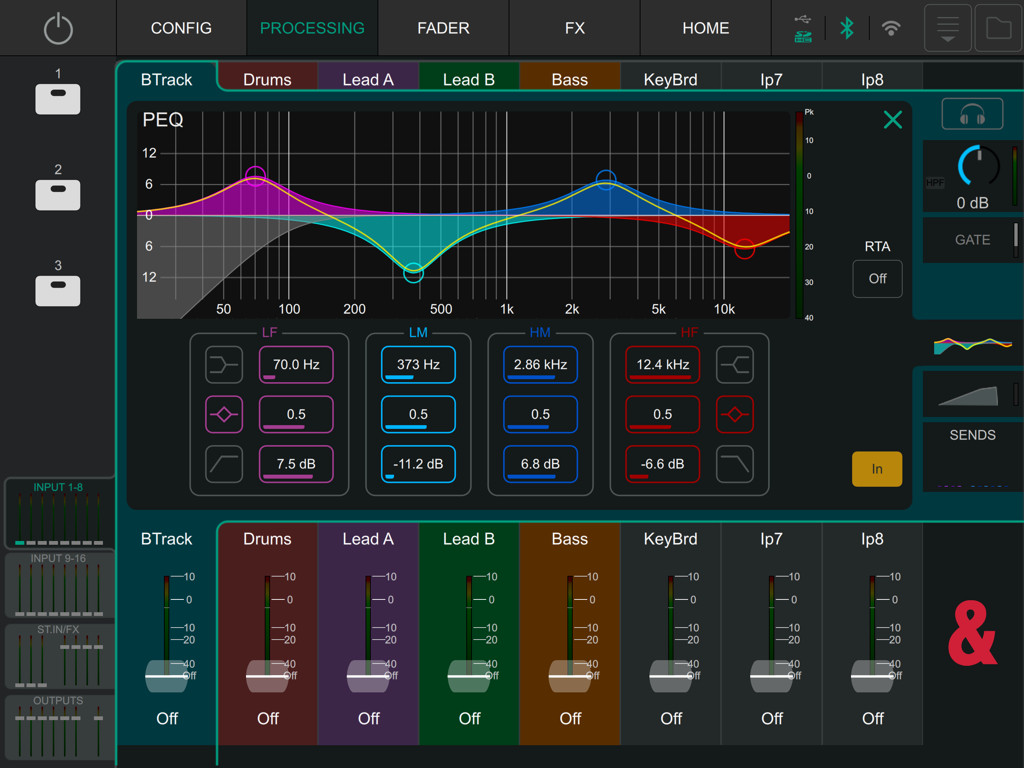Click the Wi-Fi status icon
The height and width of the screenshot is (768, 1024).
[891, 28]
